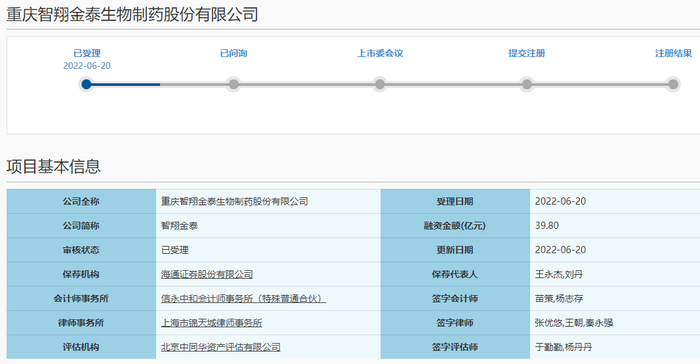Select the 已受理 stage label

click(x=87, y=53)
